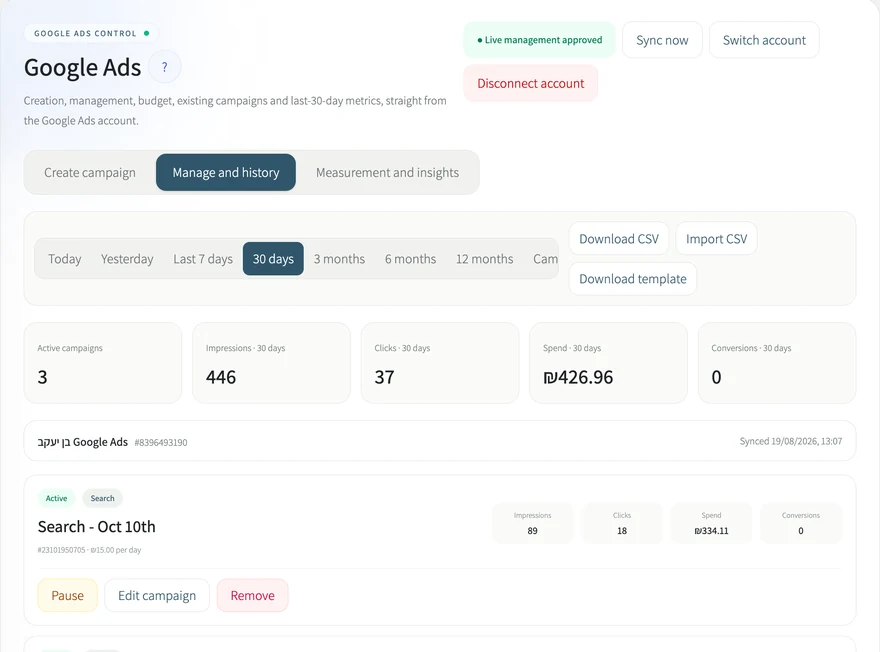Sync the account with Sync now
The height and width of the screenshot is (652, 880).
[x=662, y=40]
